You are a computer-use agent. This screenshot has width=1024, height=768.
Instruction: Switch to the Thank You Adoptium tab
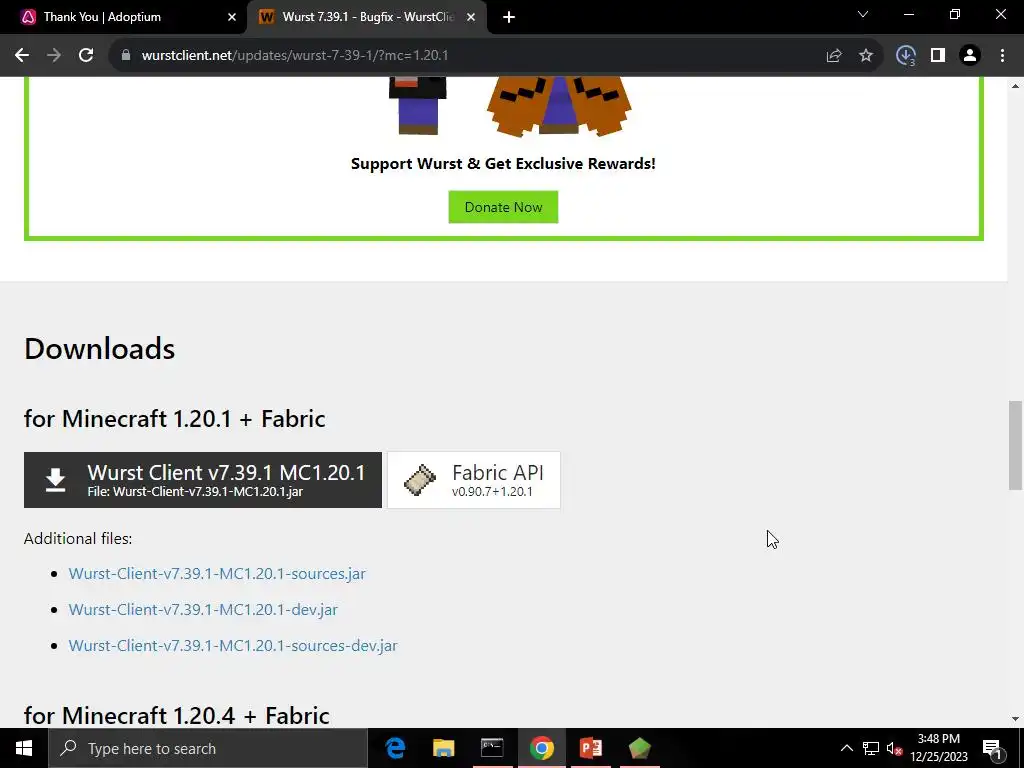pyautogui.click(x=123, y=17)
